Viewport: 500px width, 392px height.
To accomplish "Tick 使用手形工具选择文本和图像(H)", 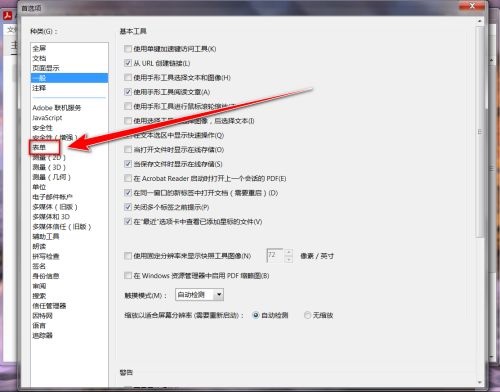I will click(x=128, y=78).
